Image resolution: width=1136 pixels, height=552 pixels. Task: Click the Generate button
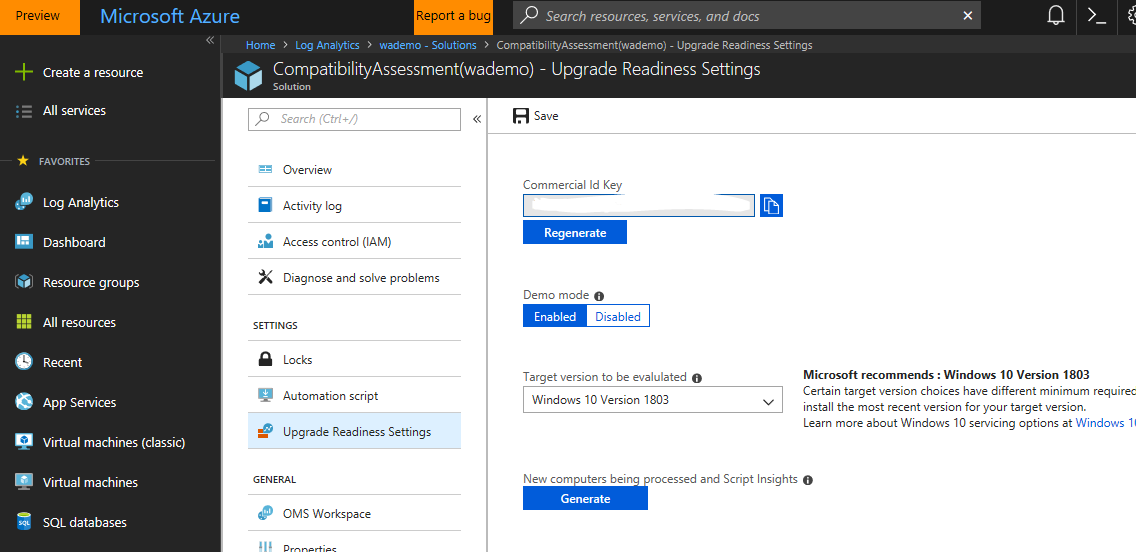585,499
